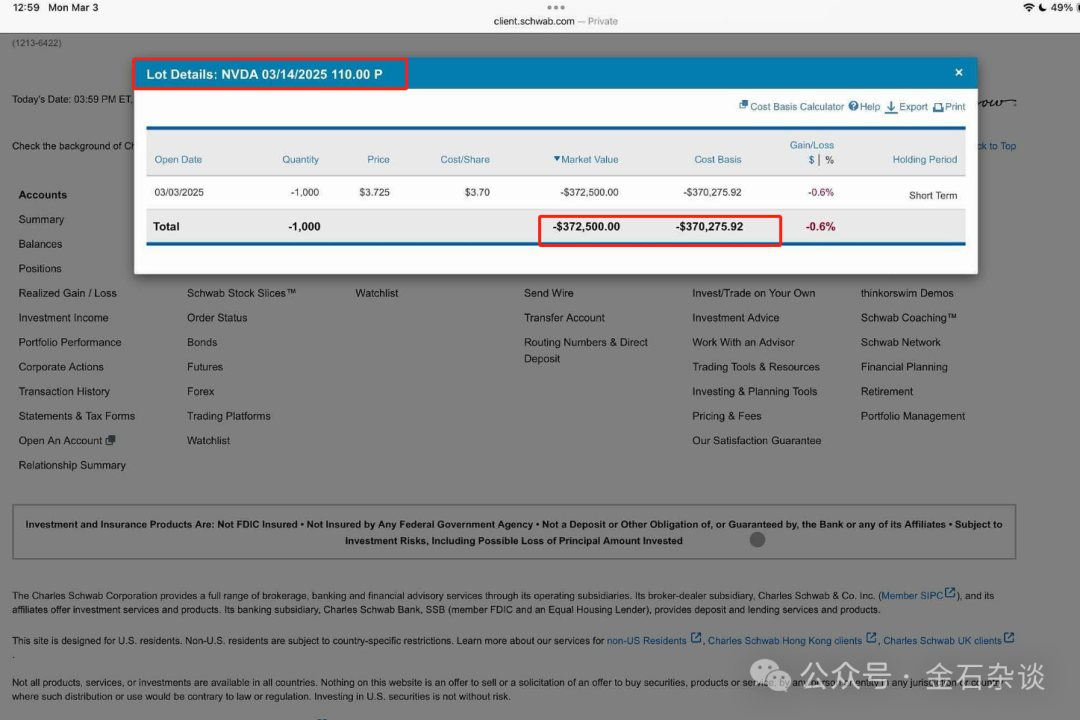Open Transaction History page
Viewport: 1080px width, 720px height.
[x=64, y=391]
